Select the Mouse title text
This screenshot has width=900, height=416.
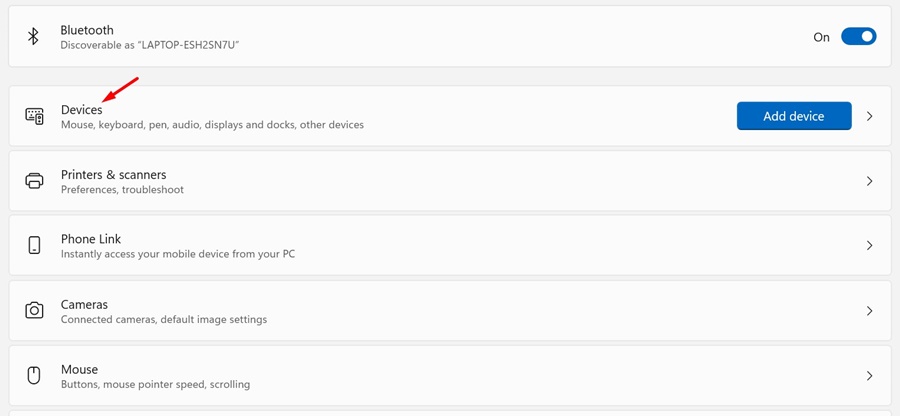pyautogui.click(x=79, y=369)
